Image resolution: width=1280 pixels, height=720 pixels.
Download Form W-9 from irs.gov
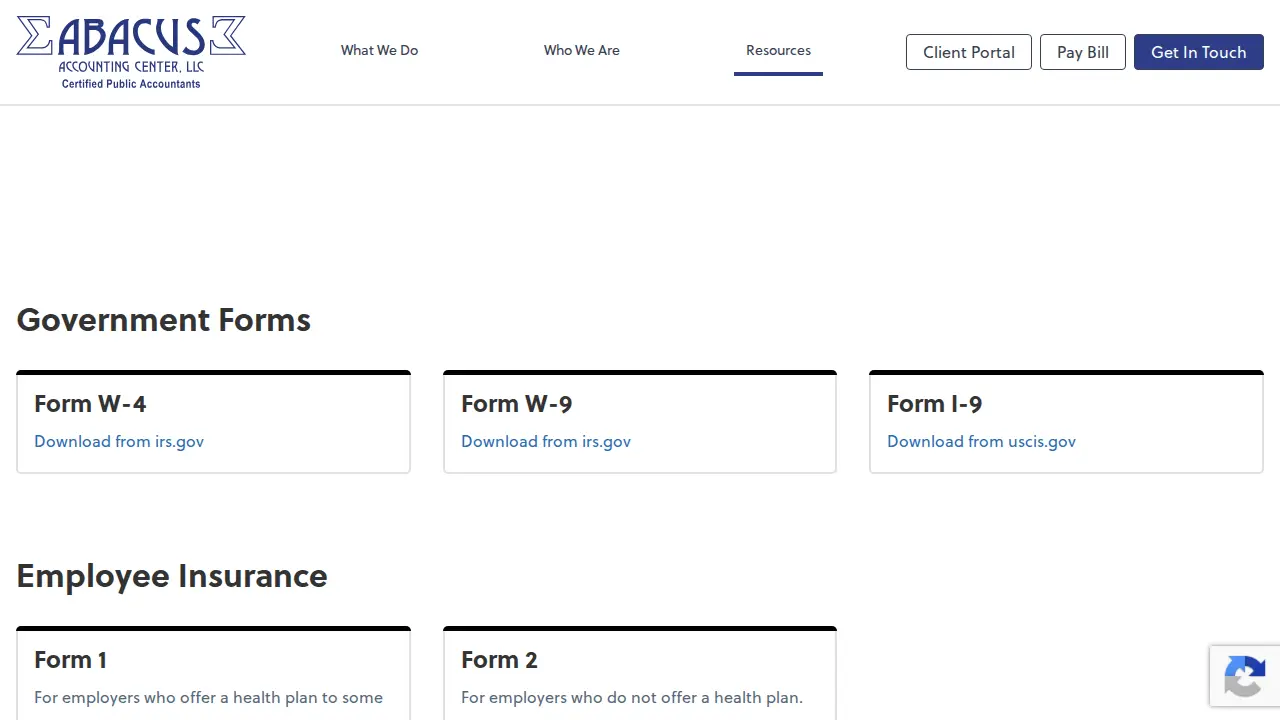(x=546, y=441)
